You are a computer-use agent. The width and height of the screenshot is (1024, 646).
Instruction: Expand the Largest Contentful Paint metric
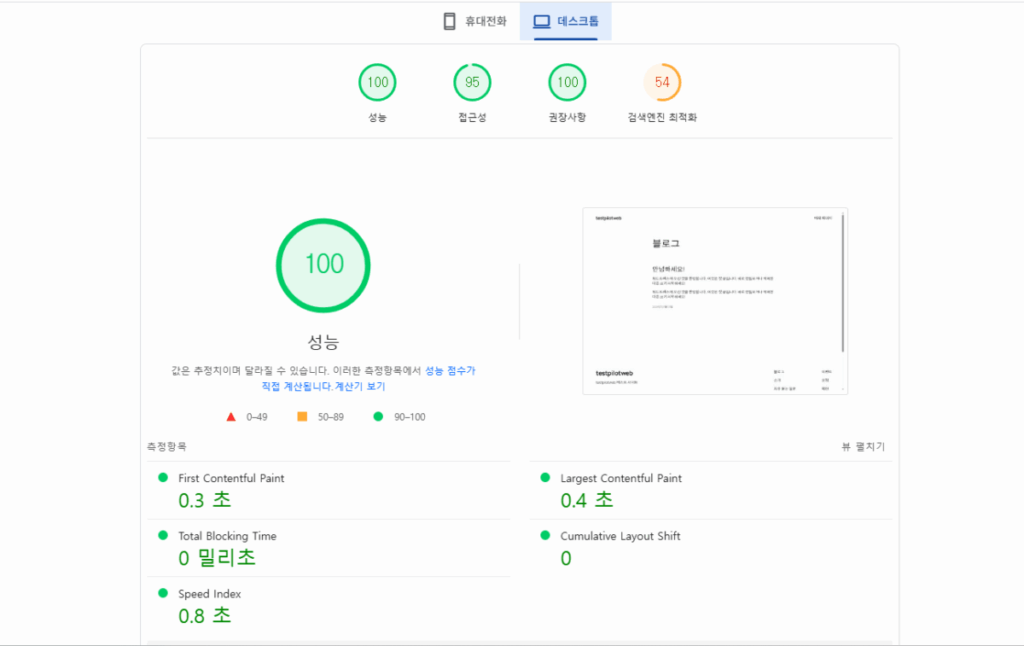tap(620, 479)
